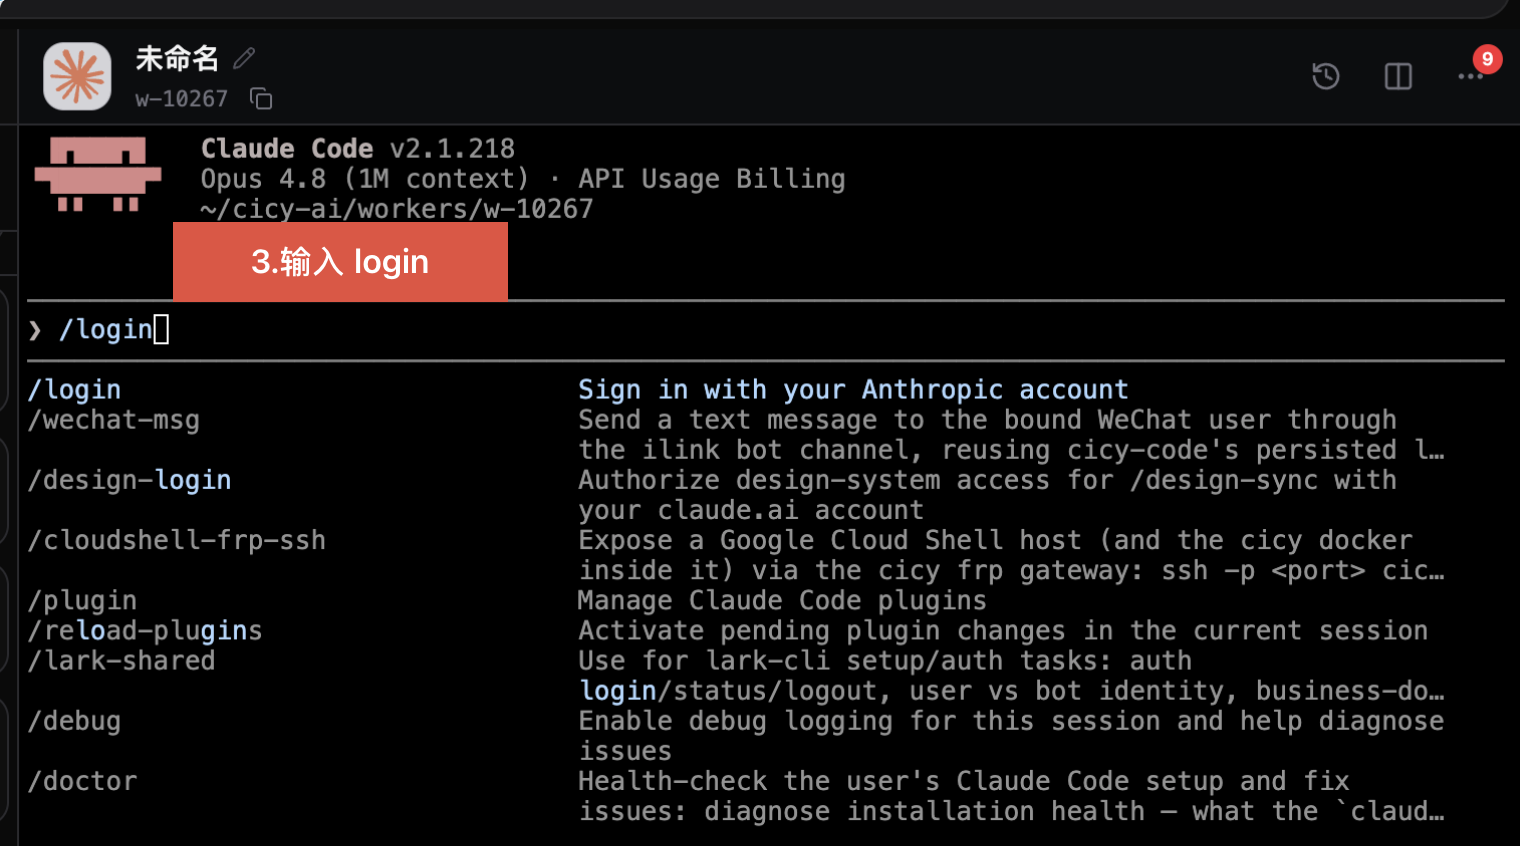Choose the /design-login command
The image size is (1520, 846).
point(130,480)
